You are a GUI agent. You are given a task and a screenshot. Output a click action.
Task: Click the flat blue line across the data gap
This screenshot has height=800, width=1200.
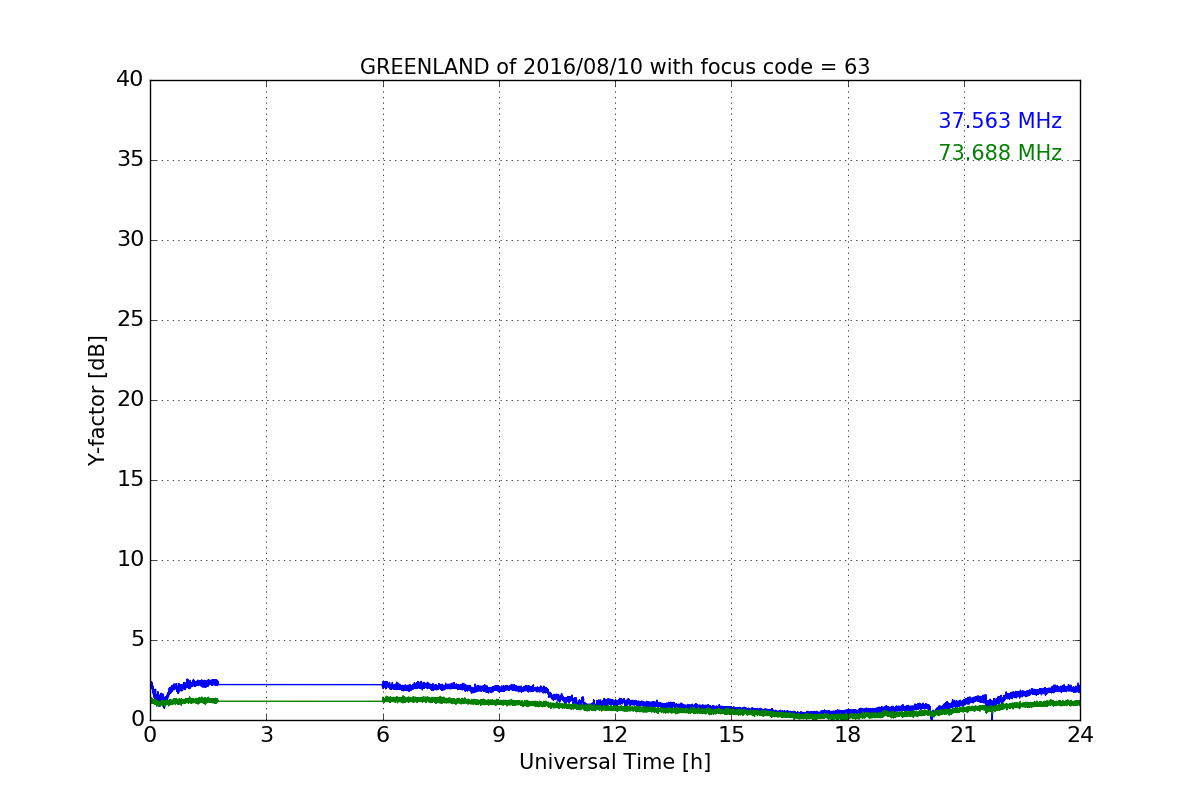click(300, 684)
